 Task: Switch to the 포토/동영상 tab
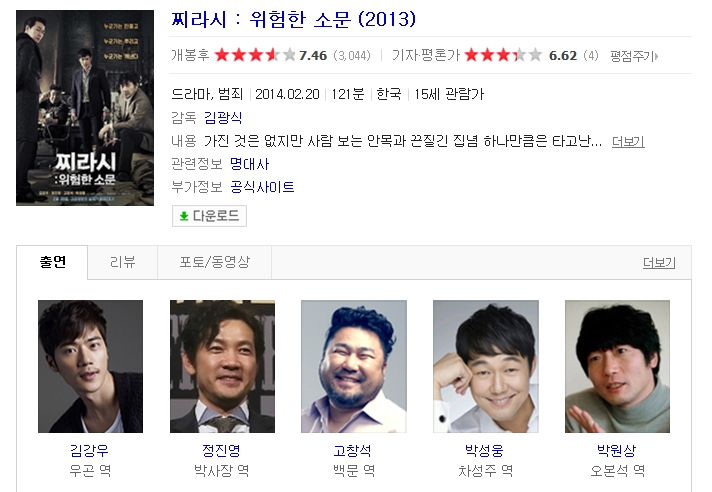tap(214, 262)
